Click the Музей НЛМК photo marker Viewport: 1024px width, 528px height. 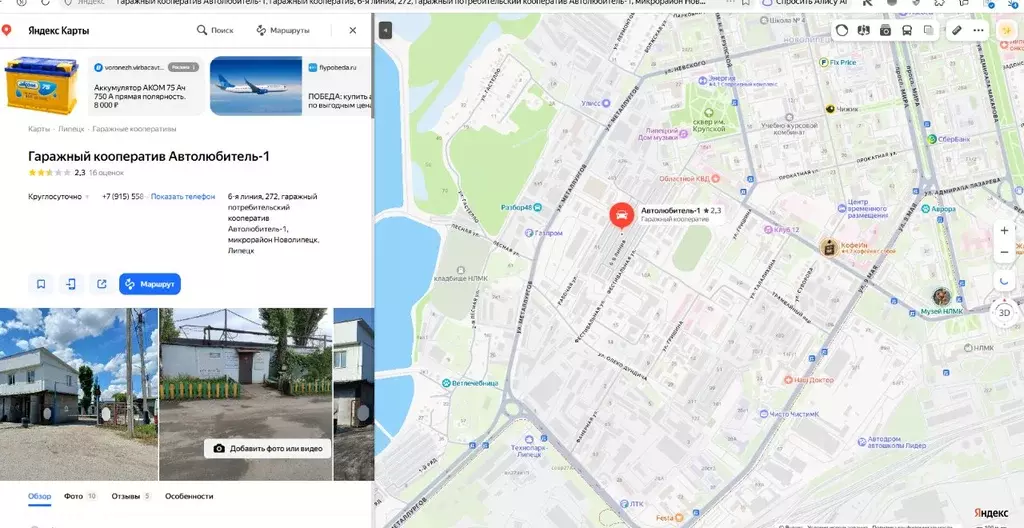[941, 296]
